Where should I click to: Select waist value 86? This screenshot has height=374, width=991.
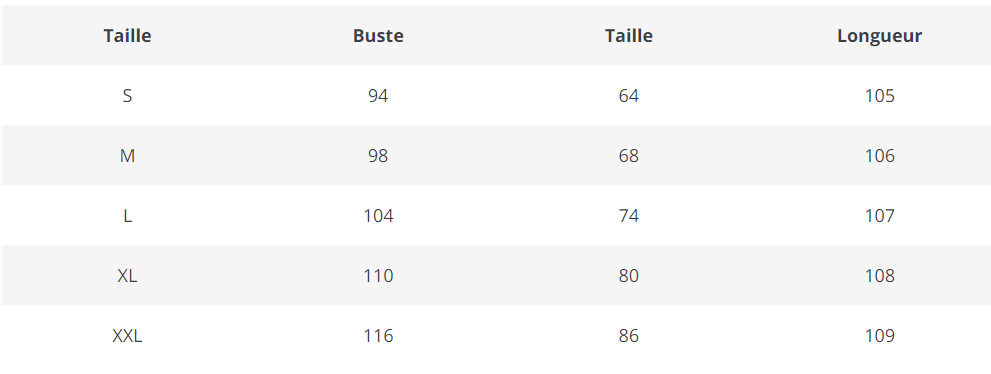pyautogui.click(x=629, y=336)
